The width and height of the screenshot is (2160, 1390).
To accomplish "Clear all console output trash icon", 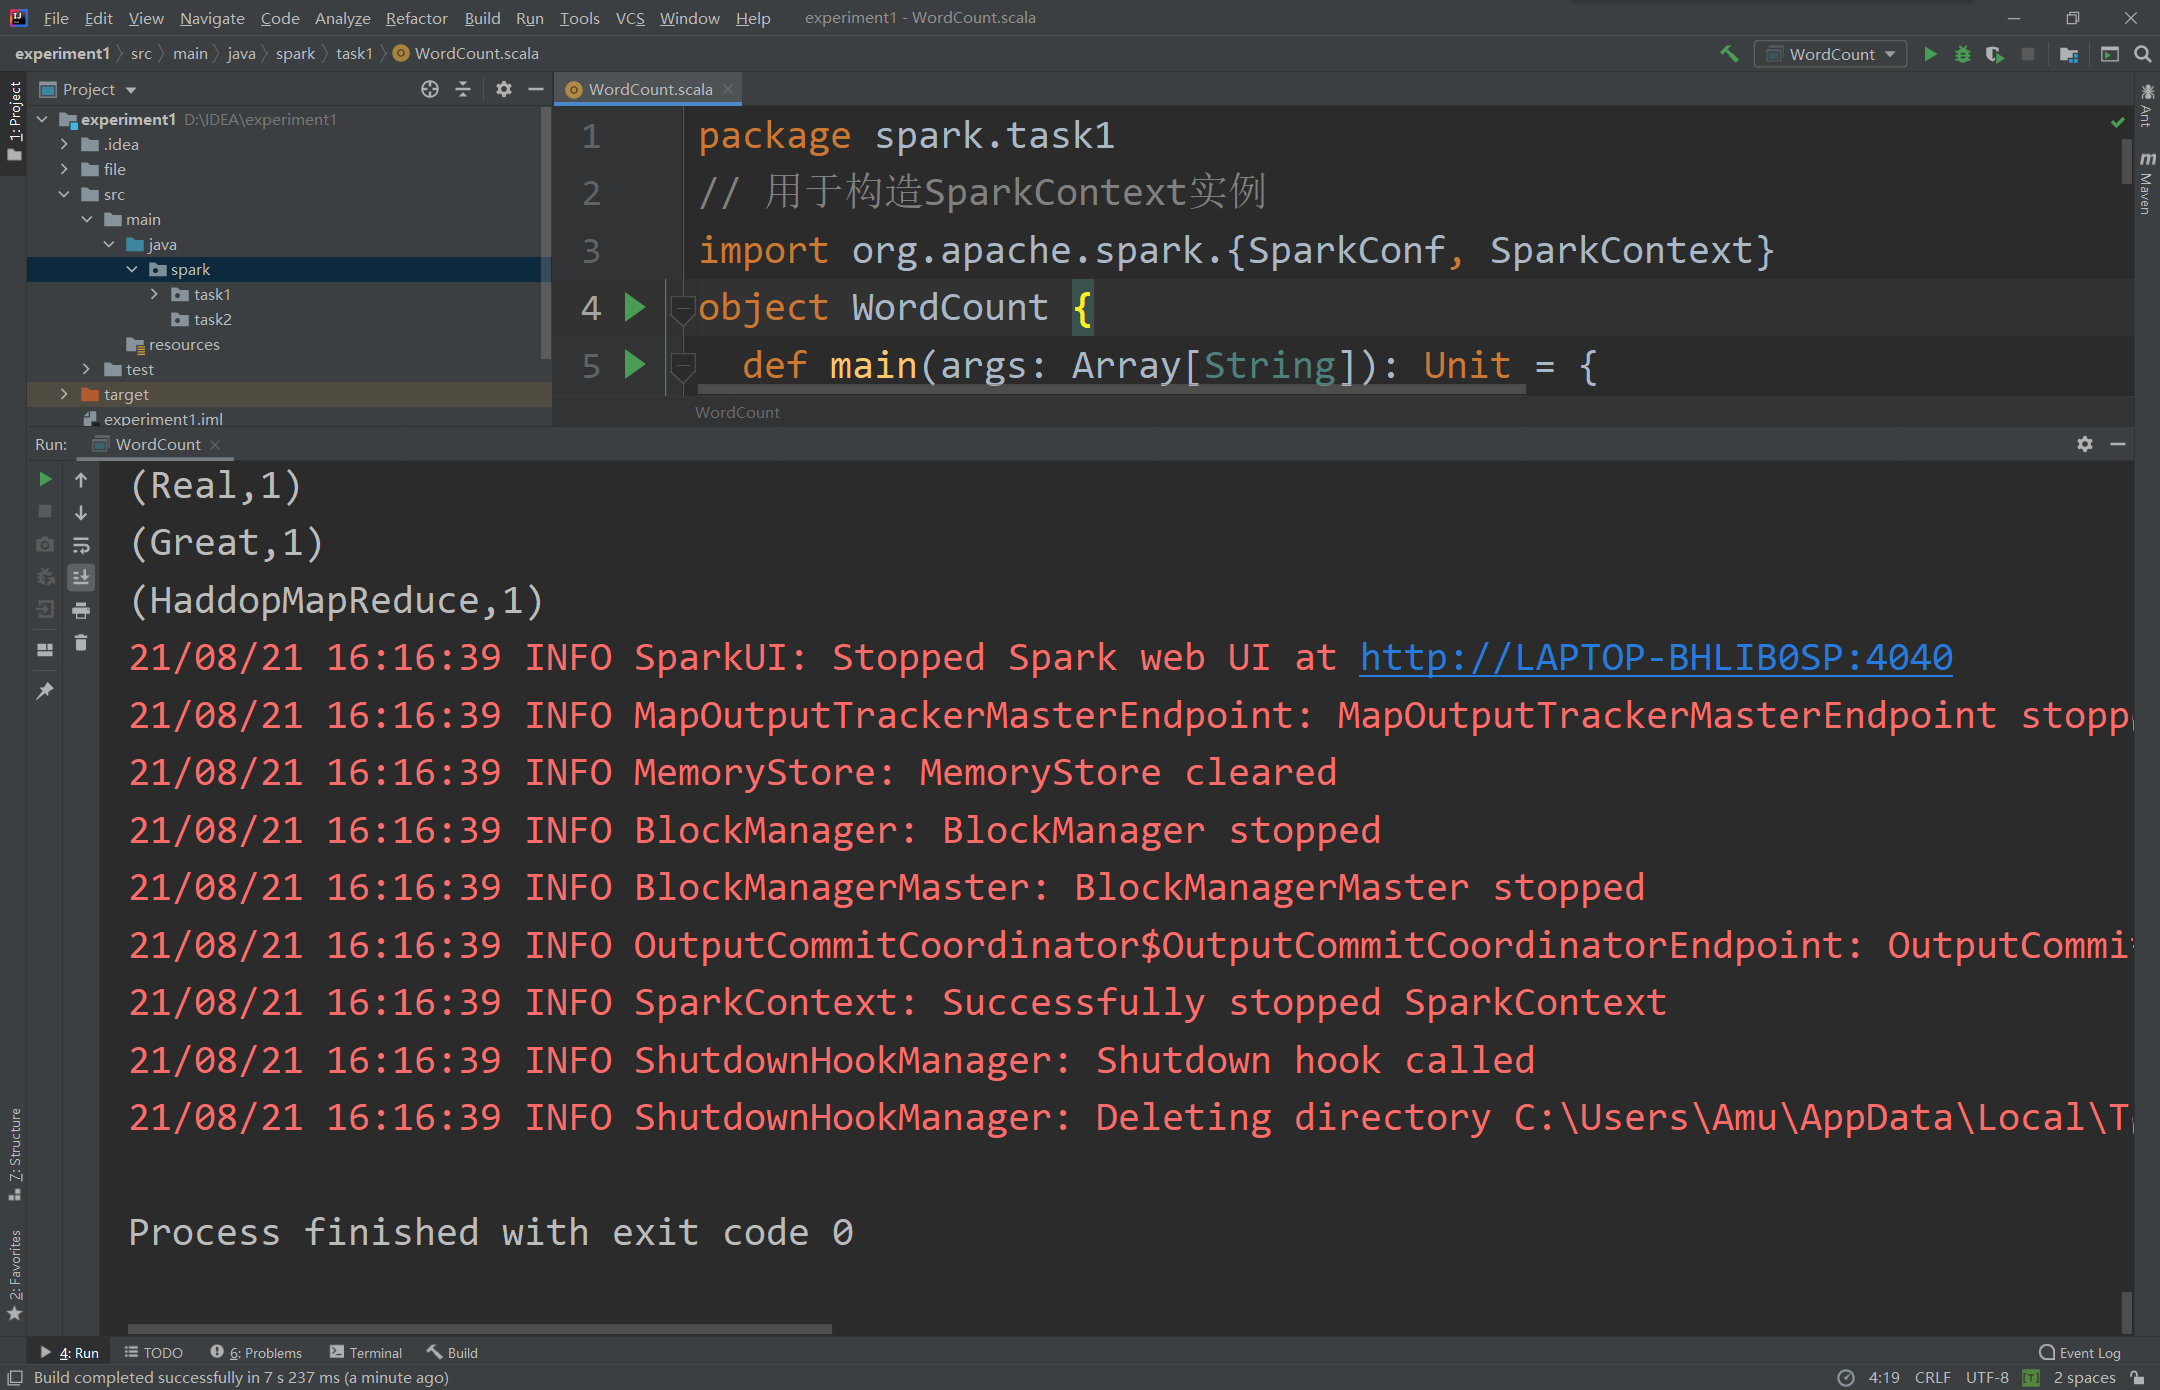I will pos(81,643).
